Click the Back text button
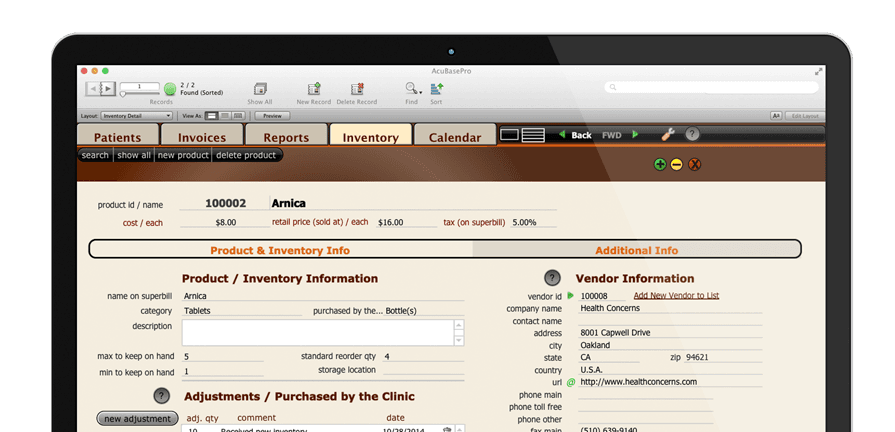895x432 pixels. 582,135
